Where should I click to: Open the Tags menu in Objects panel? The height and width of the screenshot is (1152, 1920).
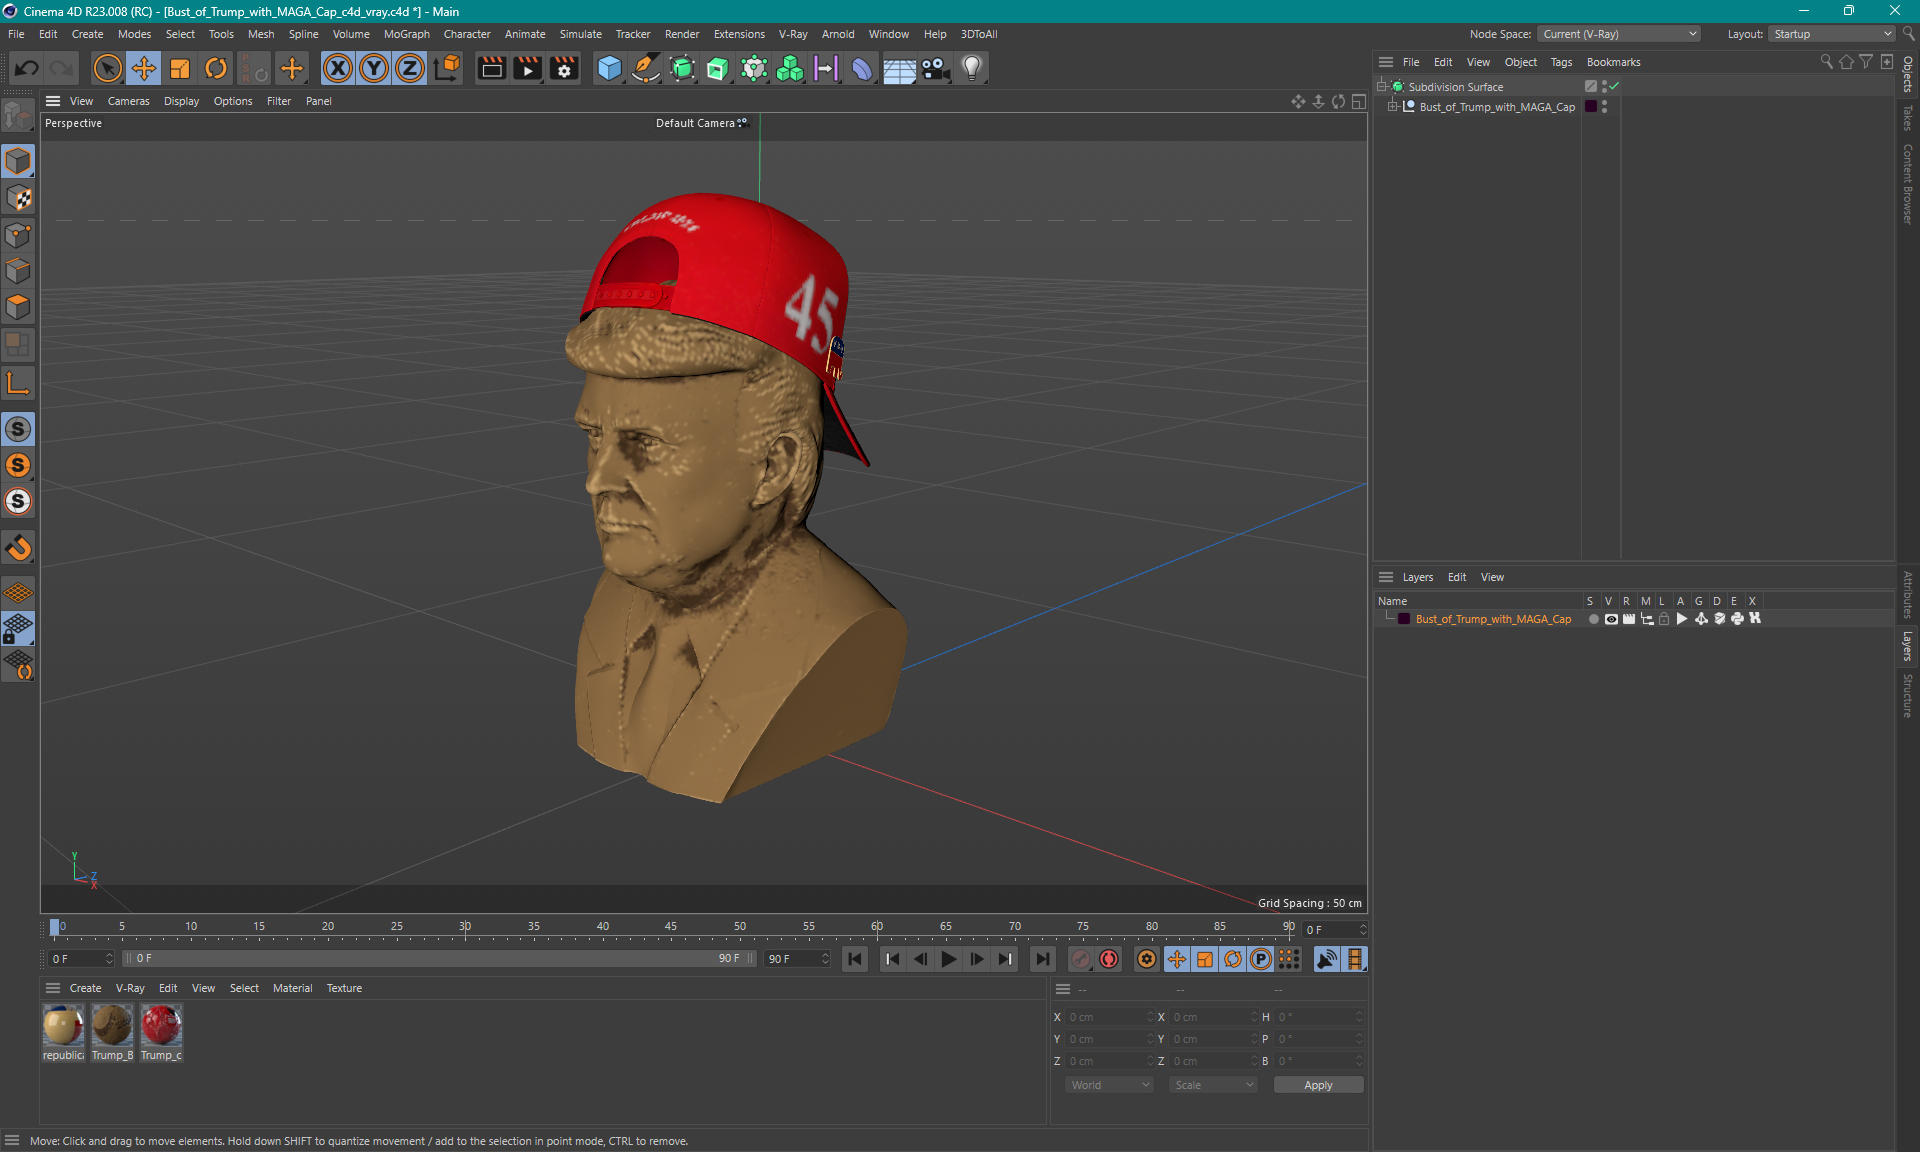pyautogui.click(x=1561, y=62)
